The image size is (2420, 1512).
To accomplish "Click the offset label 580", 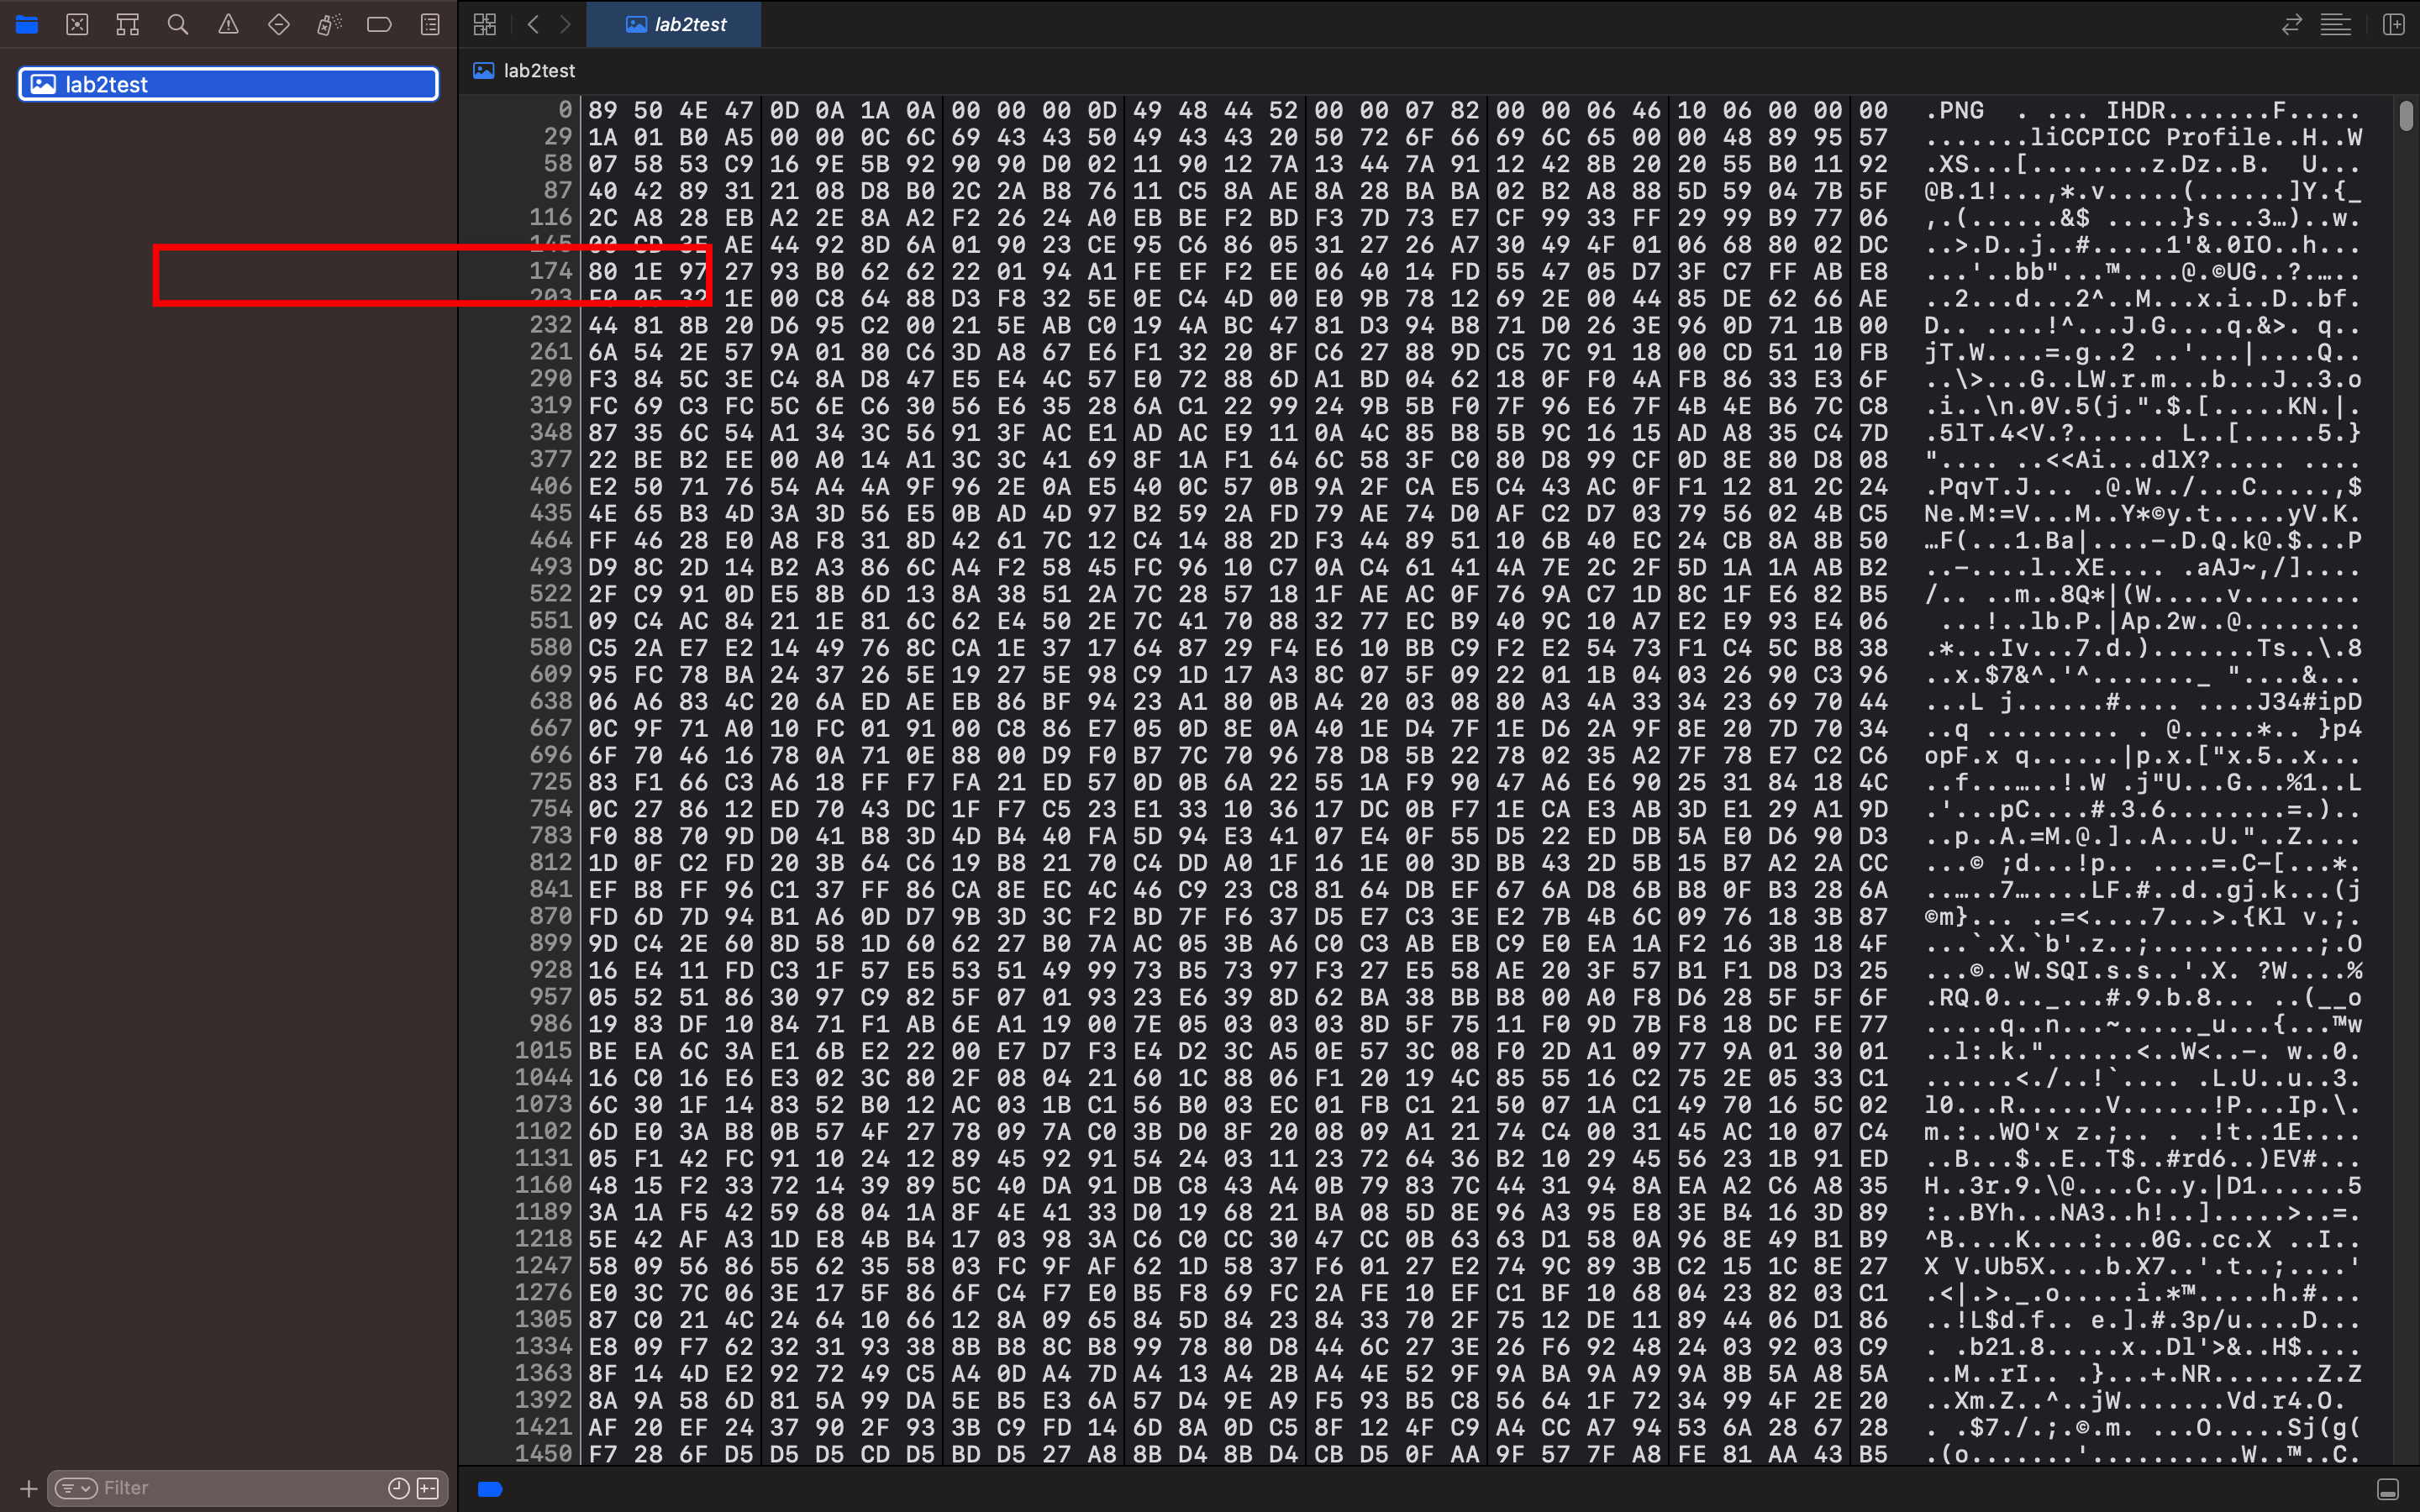I will click(x=551, y=647).
